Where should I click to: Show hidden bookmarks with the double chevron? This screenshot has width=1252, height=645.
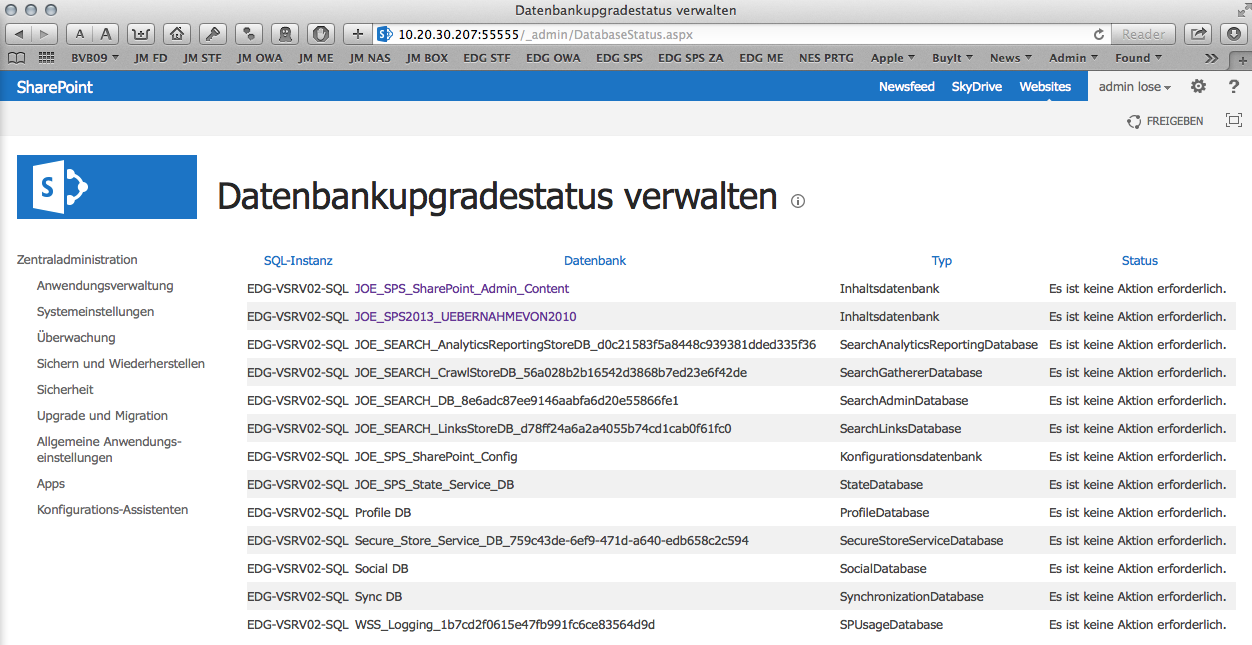tap(1211, 58)
